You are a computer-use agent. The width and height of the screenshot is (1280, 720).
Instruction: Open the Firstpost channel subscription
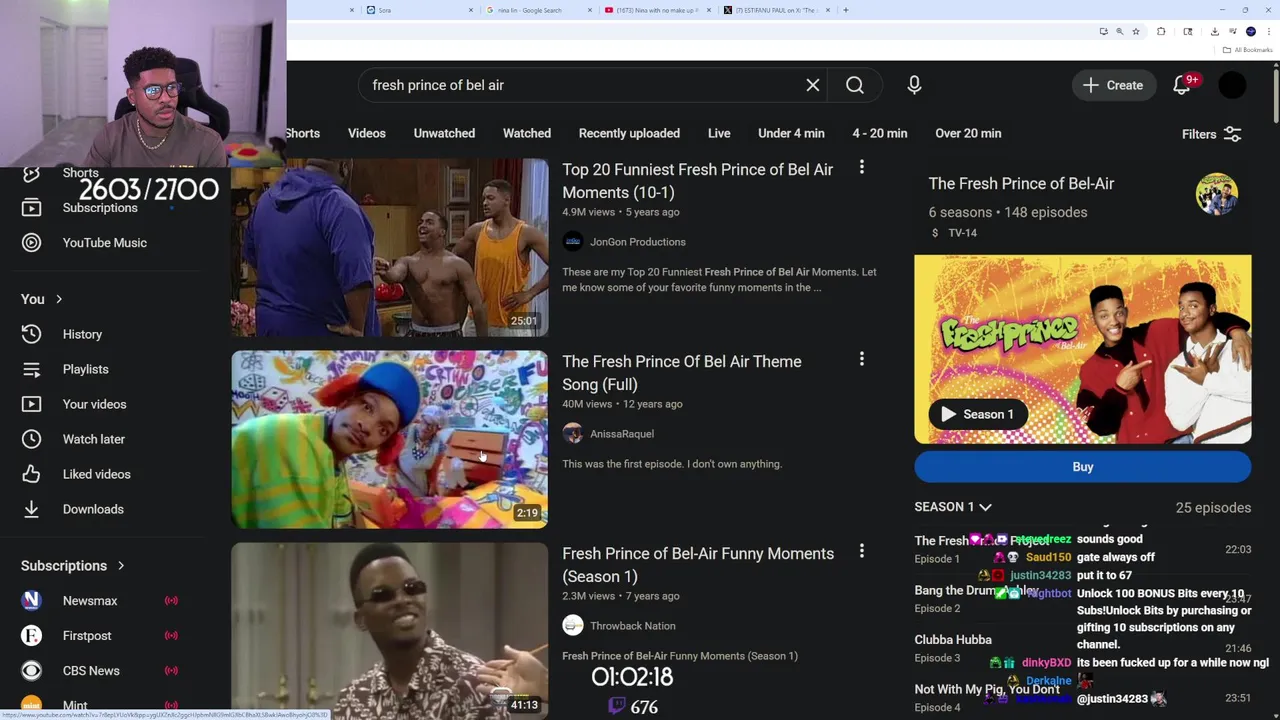pos(87,636)
